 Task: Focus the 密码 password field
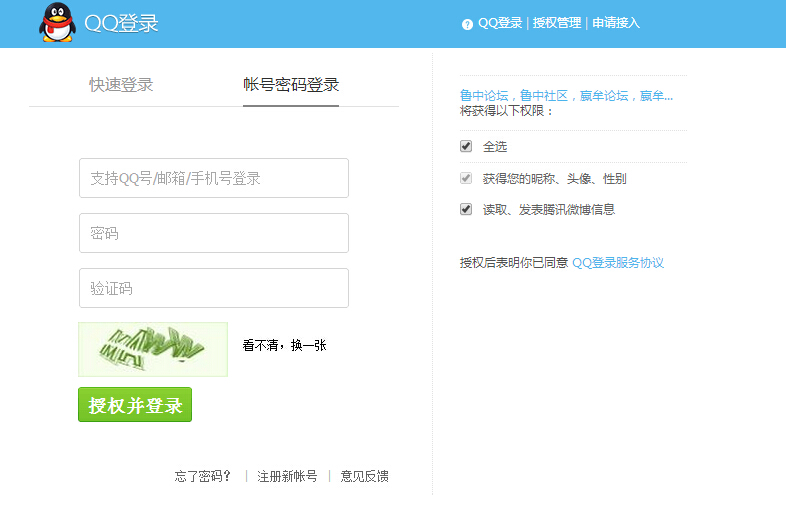coord(214,233)
